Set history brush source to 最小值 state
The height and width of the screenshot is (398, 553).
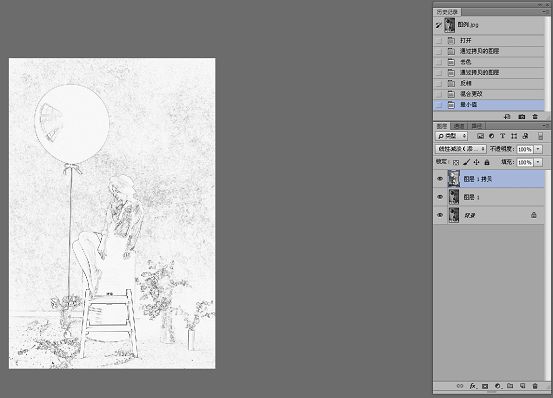tap(438, 105)
